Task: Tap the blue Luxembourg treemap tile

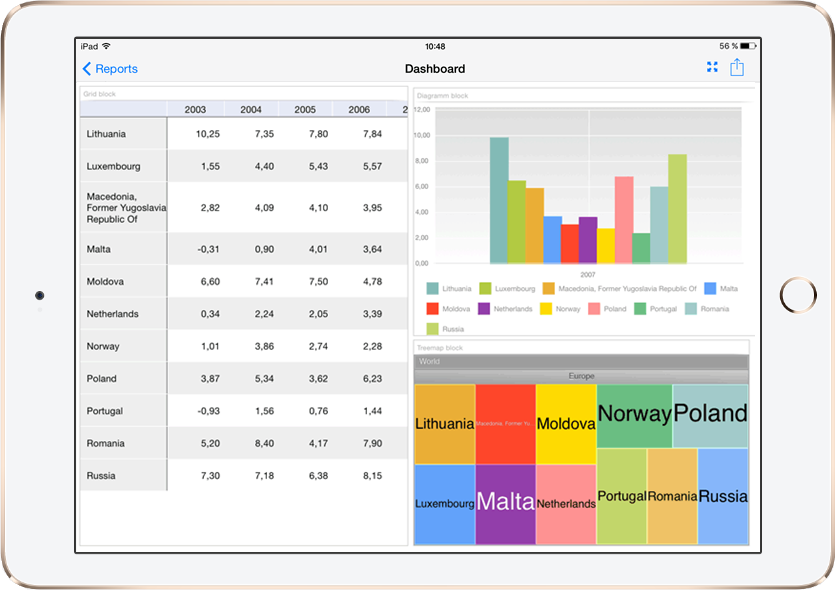Action: click(445, 504)
